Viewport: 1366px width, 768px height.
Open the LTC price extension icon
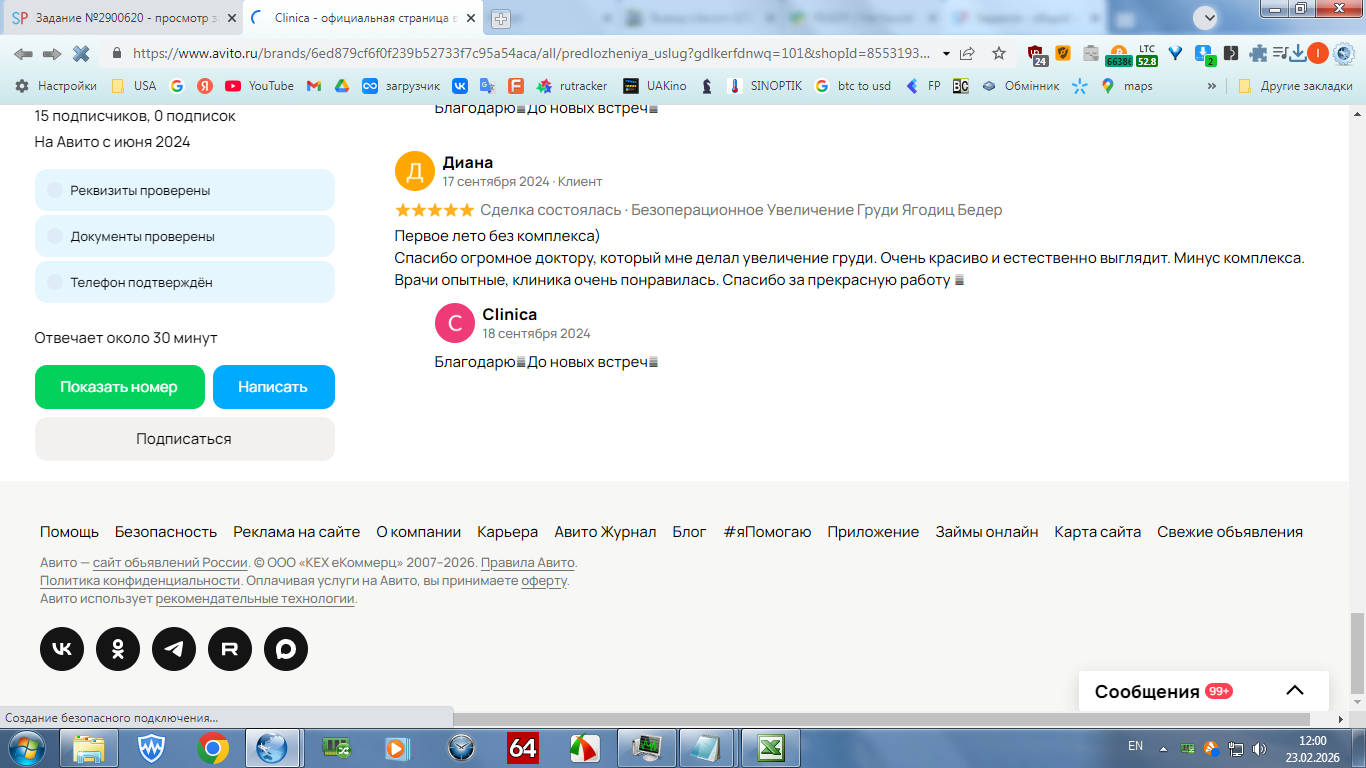click(x=1146, y=54)
